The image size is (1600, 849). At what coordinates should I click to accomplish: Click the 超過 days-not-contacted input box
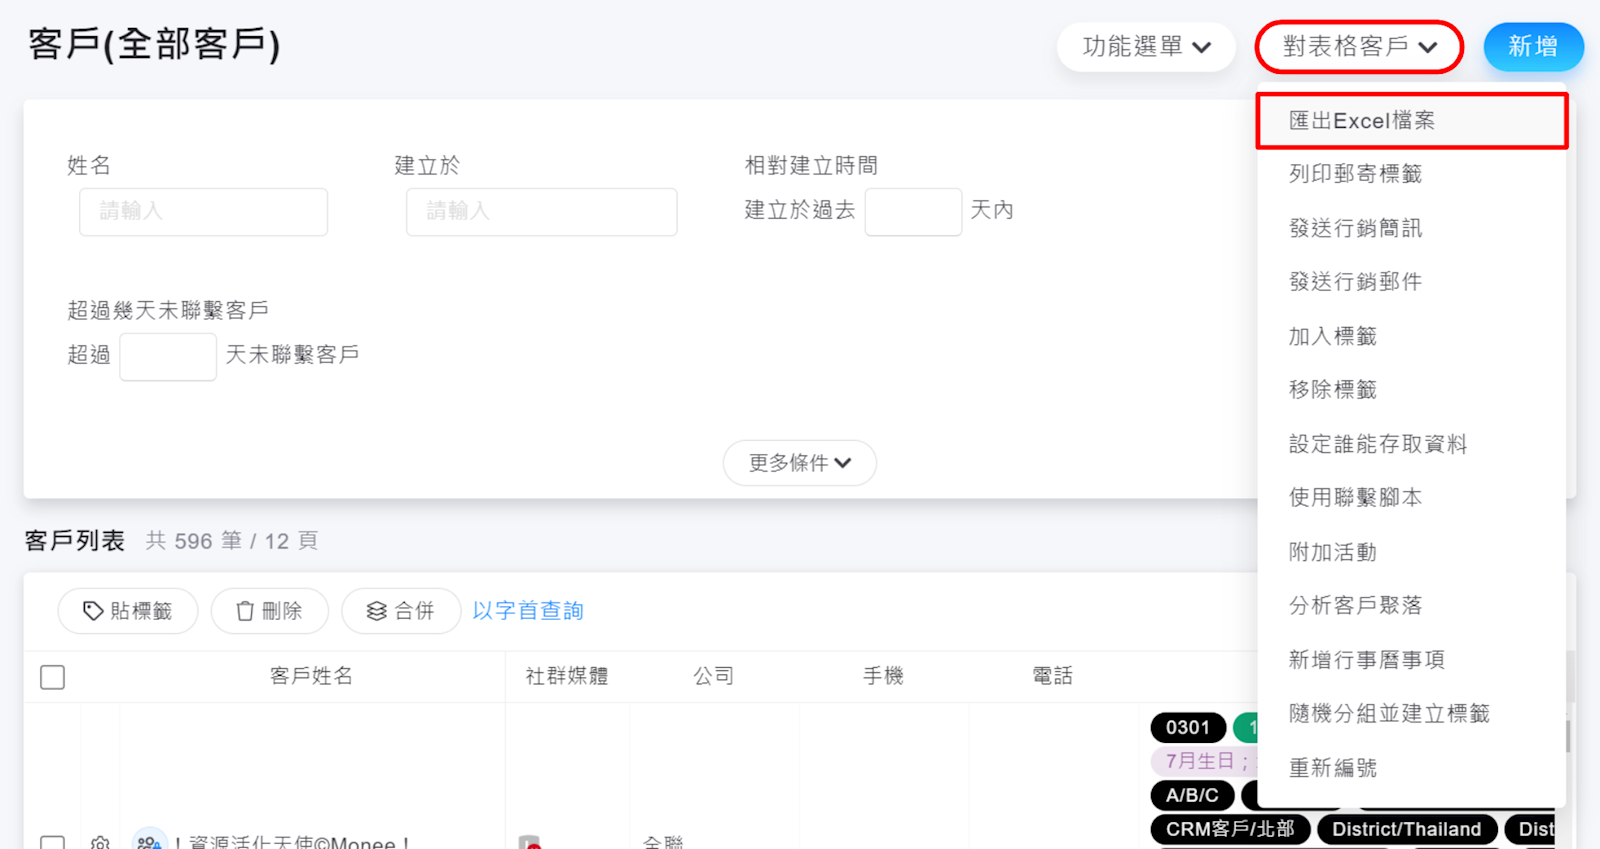click(x=168, y=357)
